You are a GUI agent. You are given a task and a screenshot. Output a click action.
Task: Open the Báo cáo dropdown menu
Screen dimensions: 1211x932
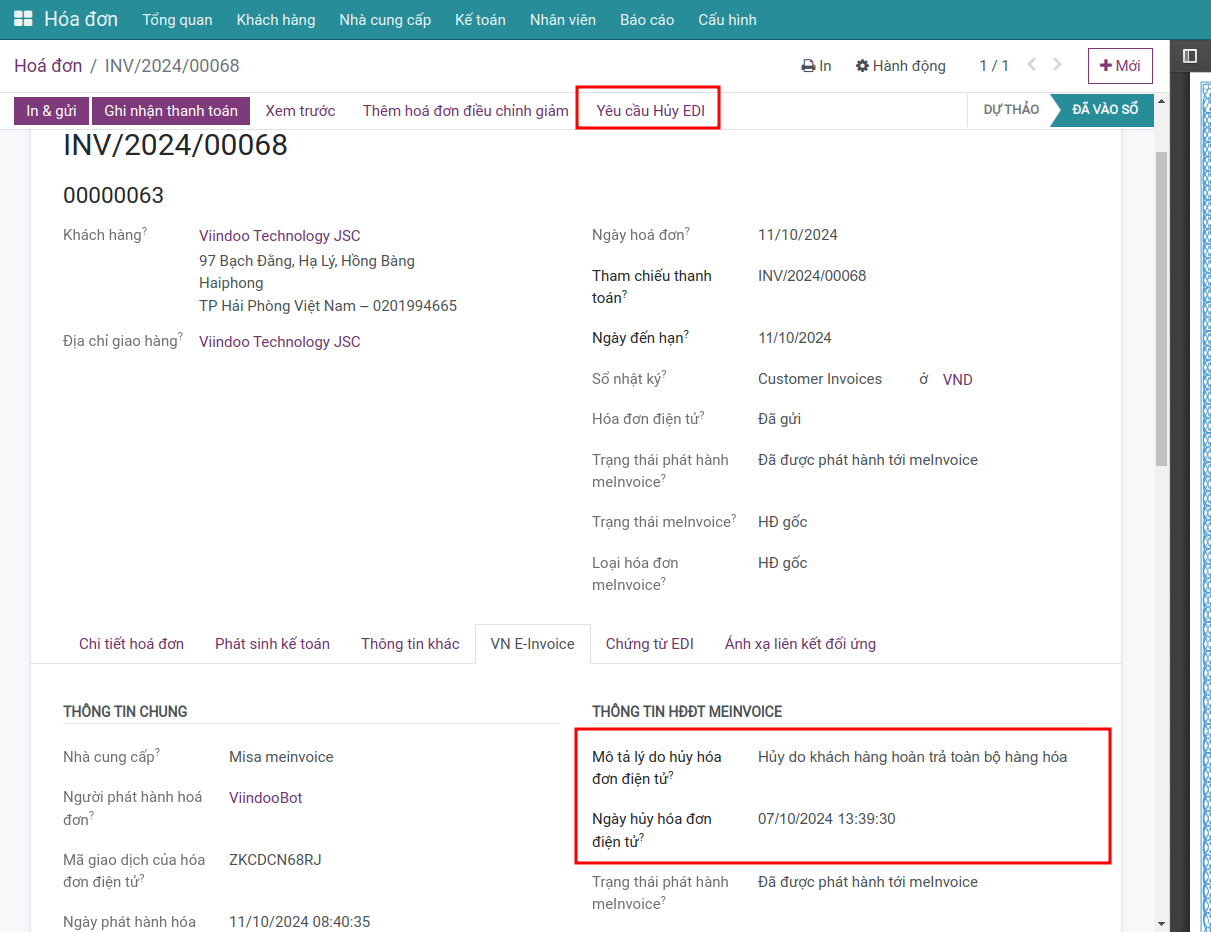point(646,20)
